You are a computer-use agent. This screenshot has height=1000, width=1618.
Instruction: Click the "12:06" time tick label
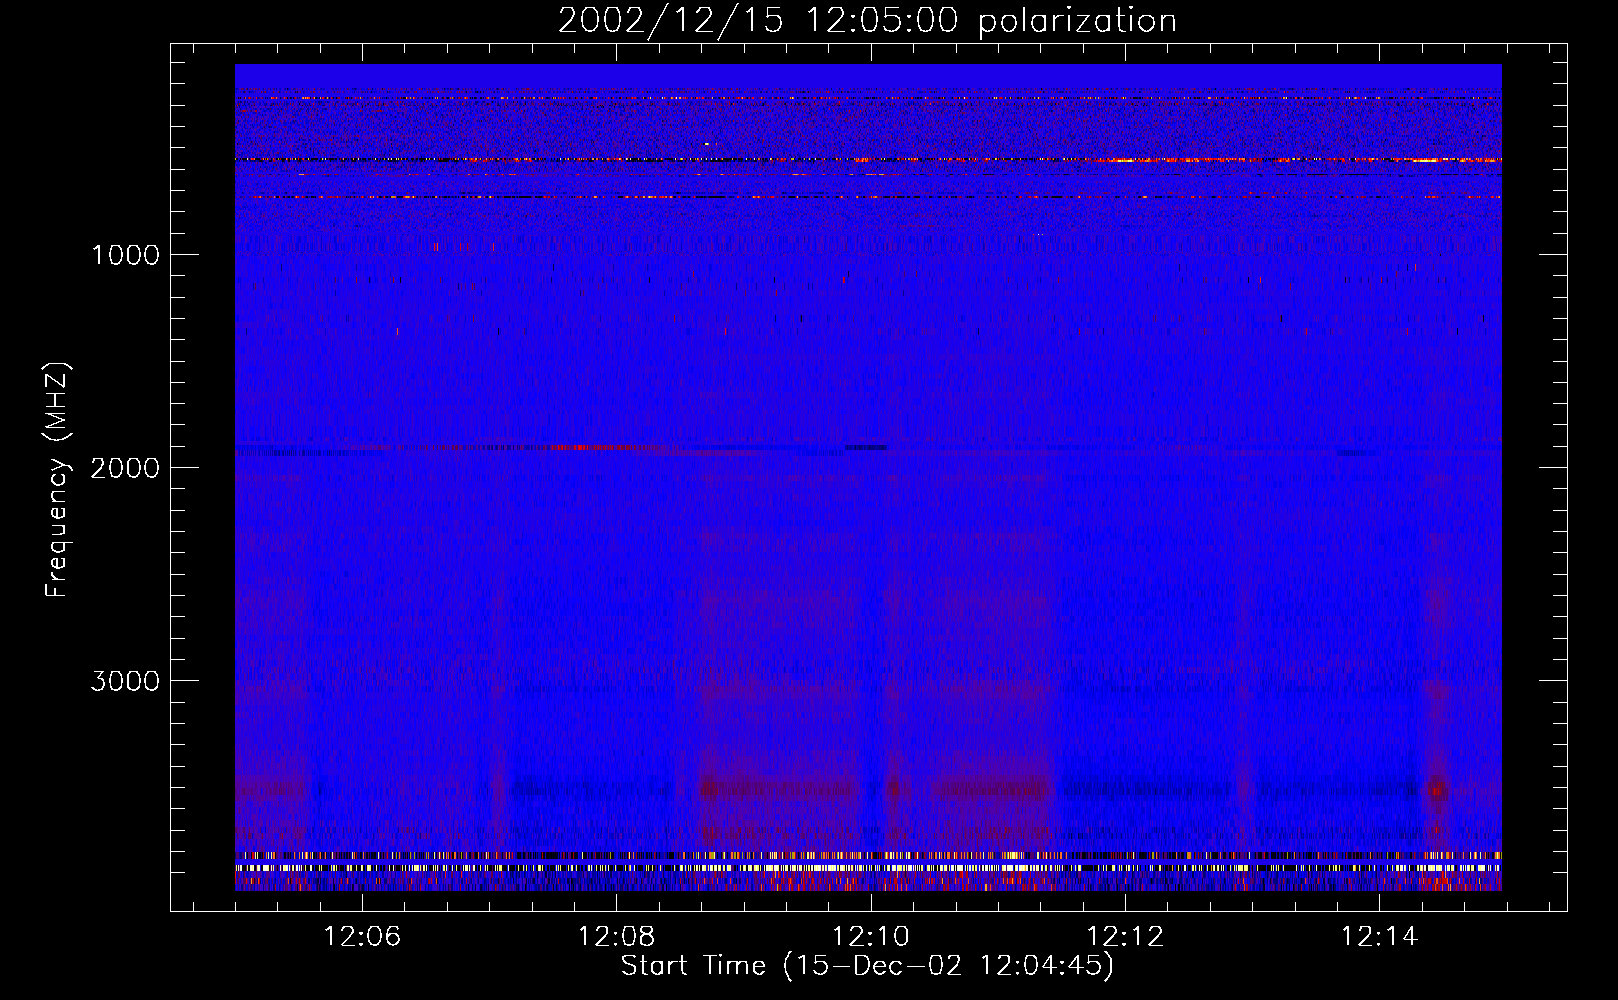363,937
